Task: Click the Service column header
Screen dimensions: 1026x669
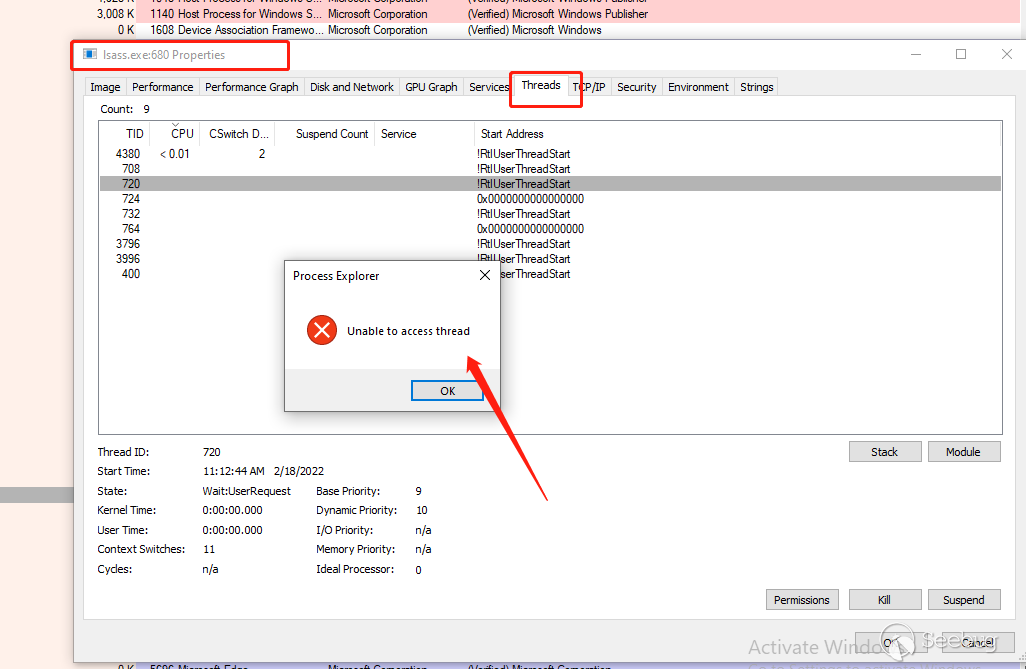Action: tap(424, 134)
